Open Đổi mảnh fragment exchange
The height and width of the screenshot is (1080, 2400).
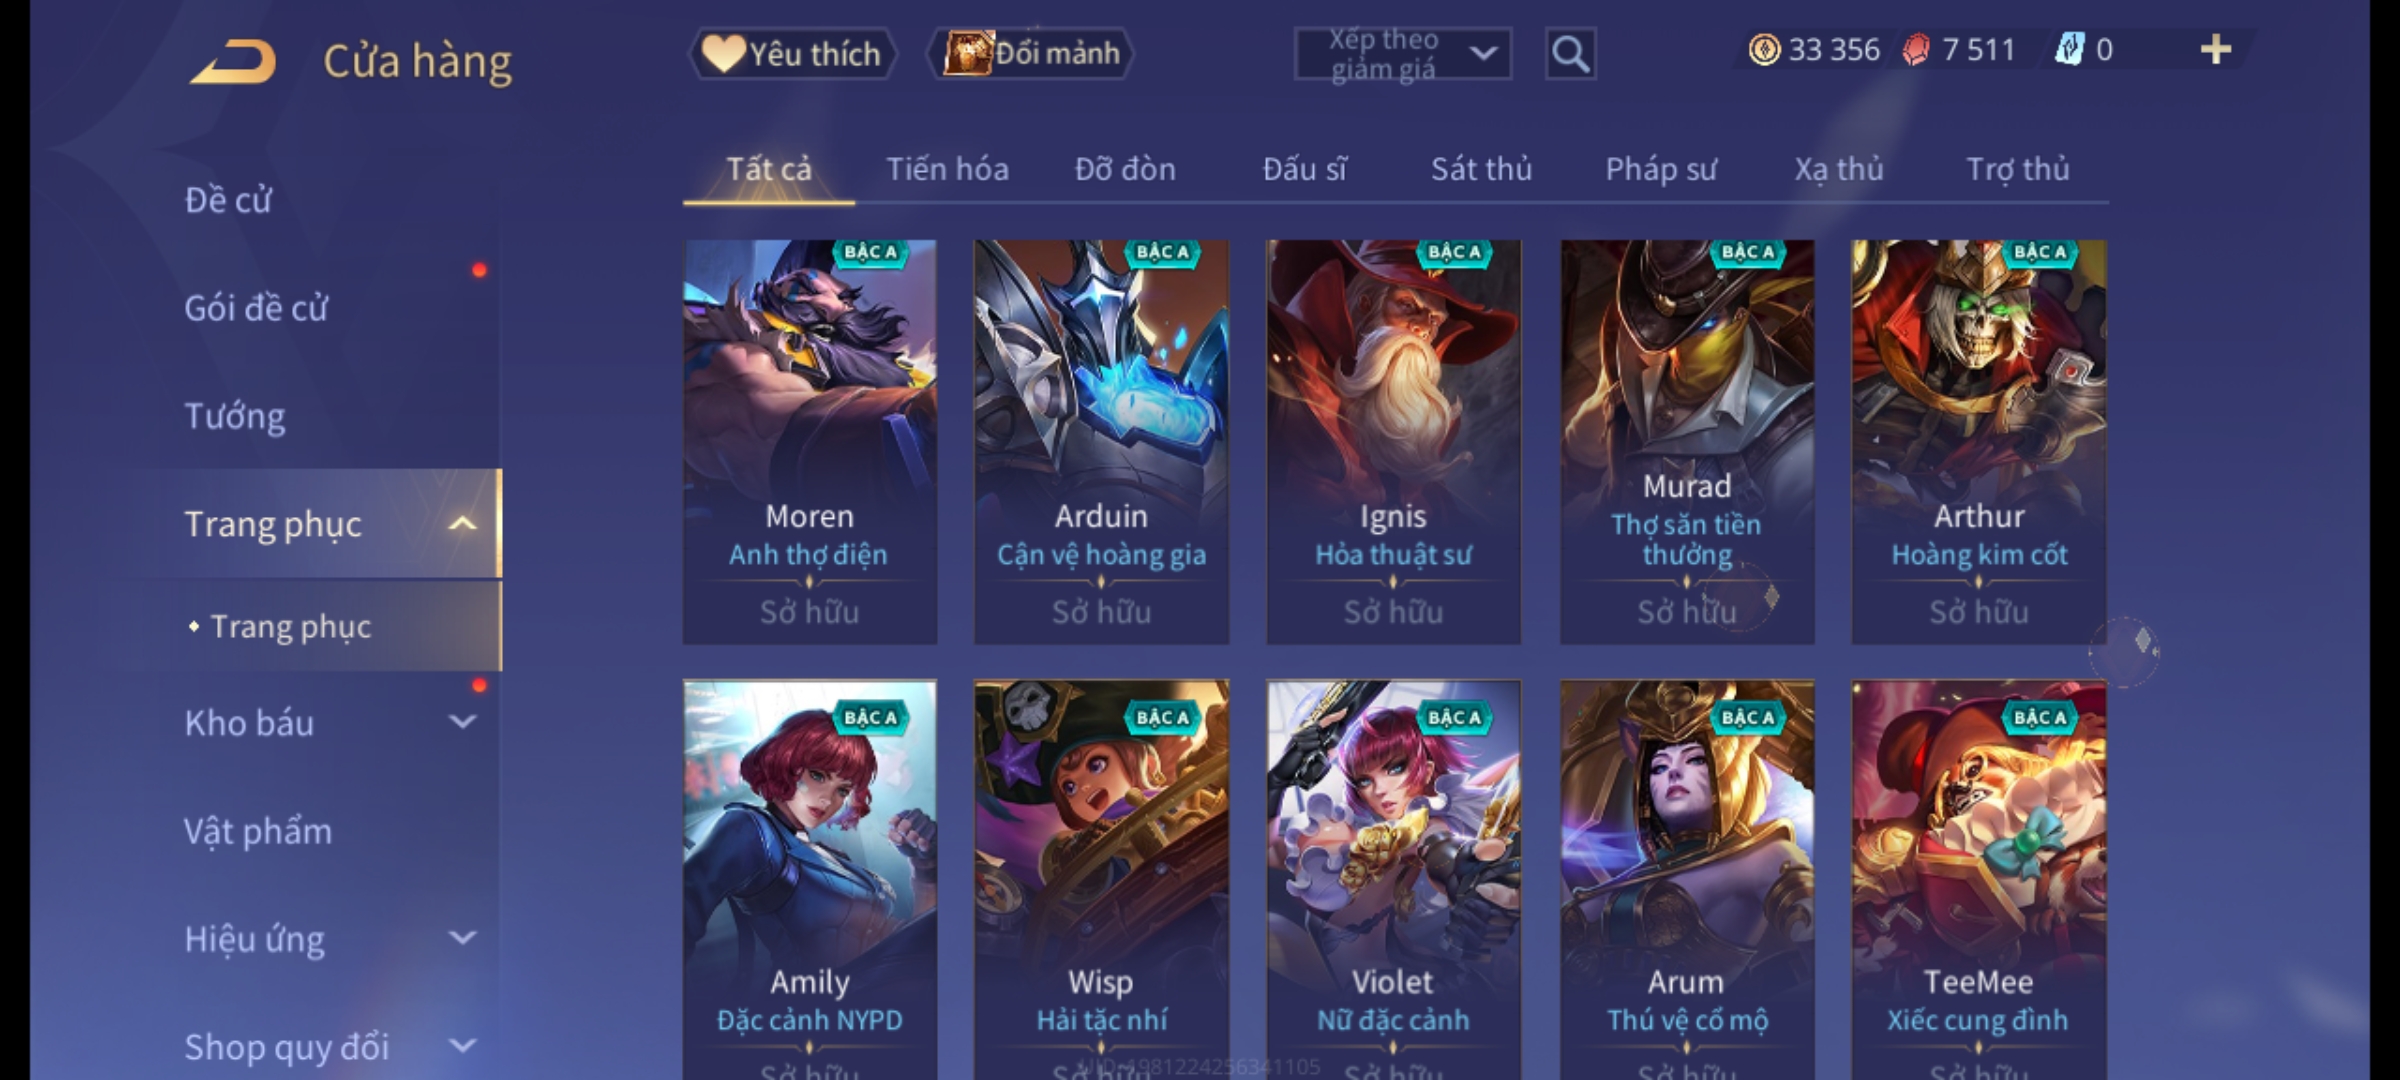pos(1032,54)
